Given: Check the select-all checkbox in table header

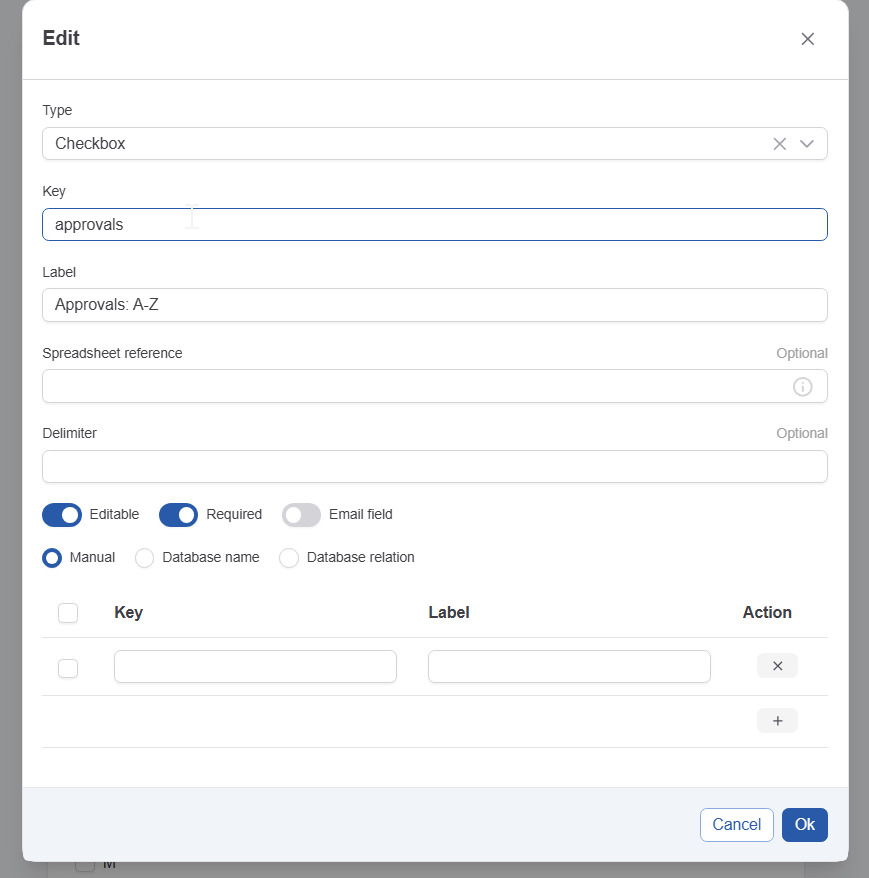Looking at the screenshot, I should (68, 613).
